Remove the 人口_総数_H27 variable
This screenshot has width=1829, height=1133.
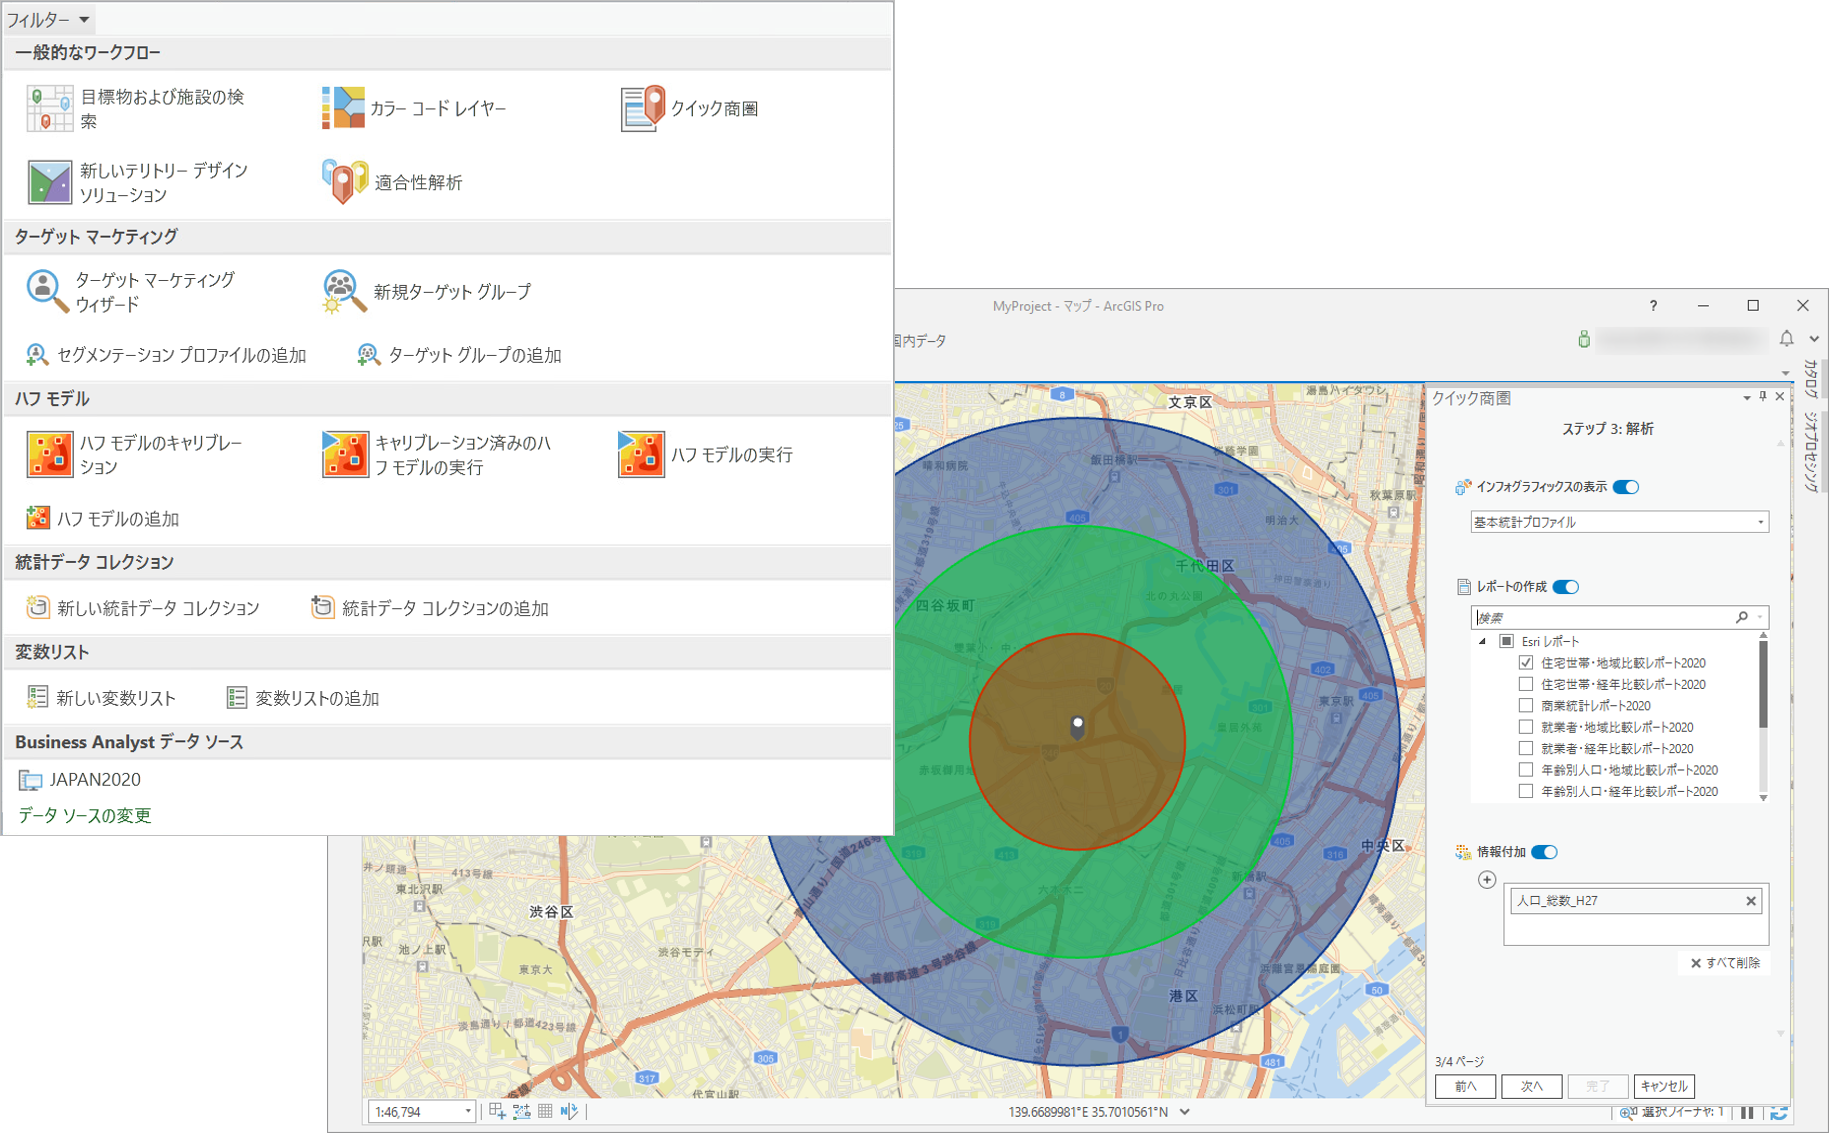tap(1751, 901)
